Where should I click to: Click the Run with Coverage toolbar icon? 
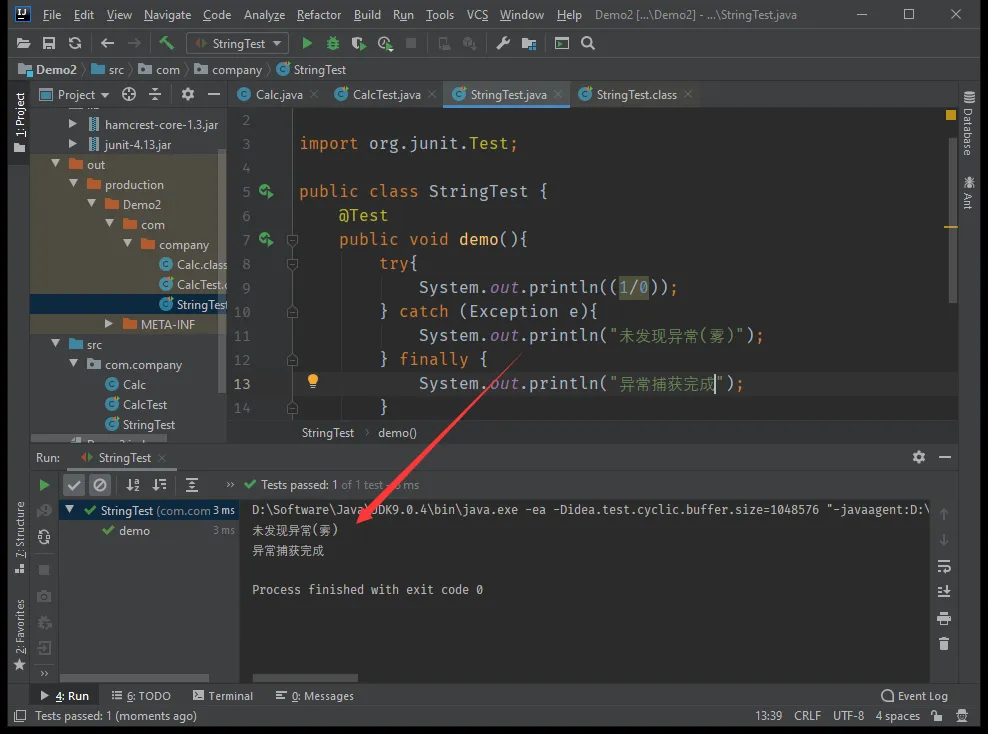coord(359,43)
